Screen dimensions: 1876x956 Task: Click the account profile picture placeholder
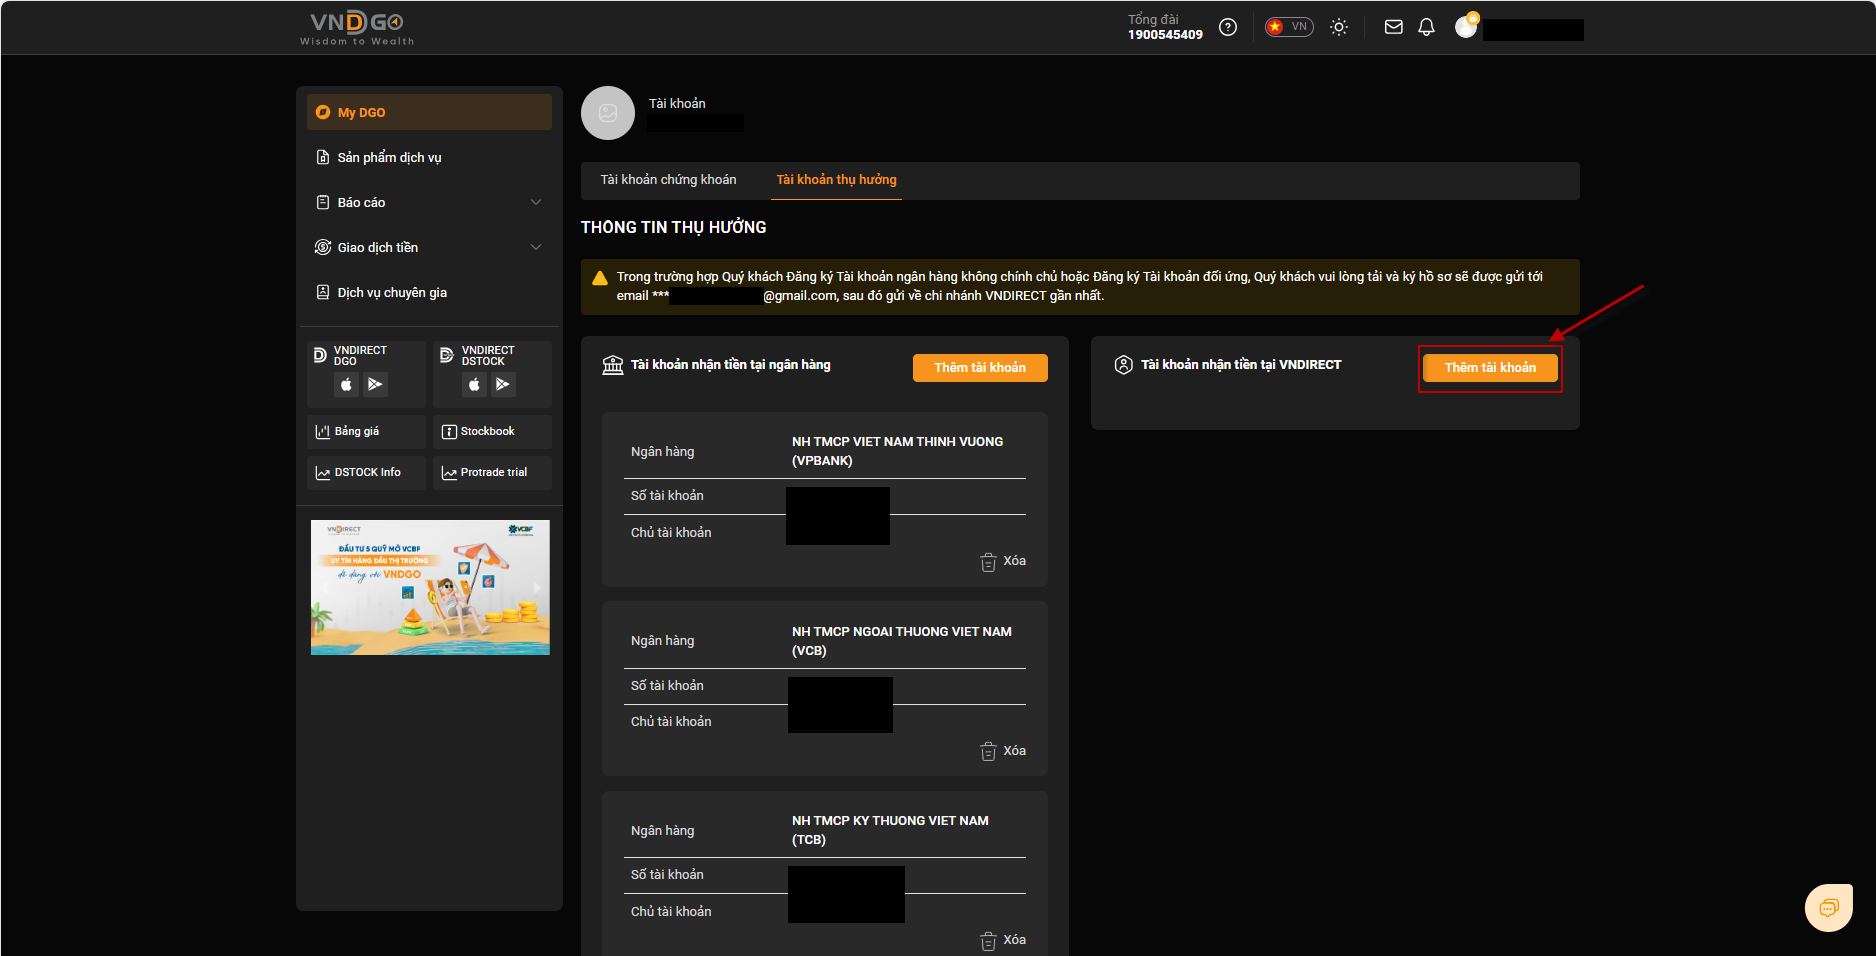point(608,113)
